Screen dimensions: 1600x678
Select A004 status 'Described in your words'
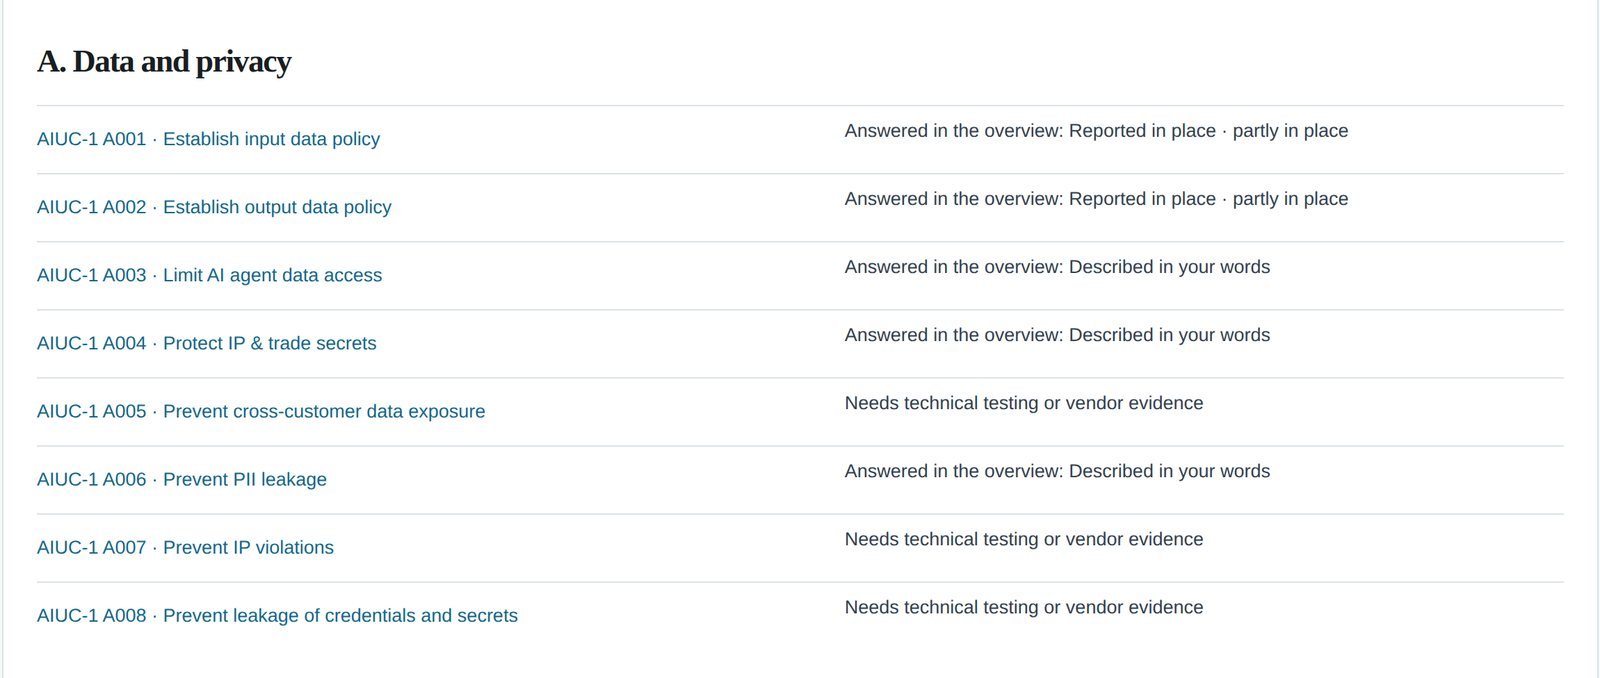pos(1169,335)
